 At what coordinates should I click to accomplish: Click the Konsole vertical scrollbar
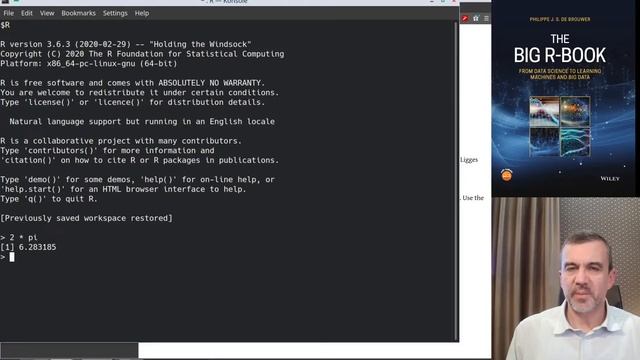[x=456, y=181]
